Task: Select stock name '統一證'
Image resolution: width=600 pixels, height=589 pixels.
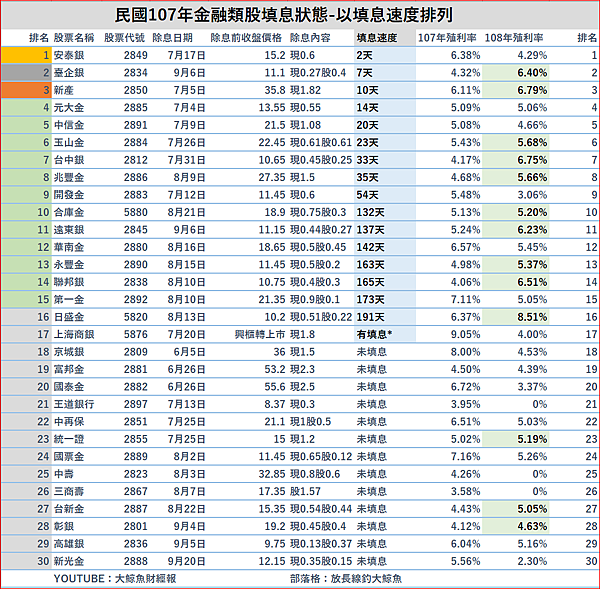Action: pos(69,439)
